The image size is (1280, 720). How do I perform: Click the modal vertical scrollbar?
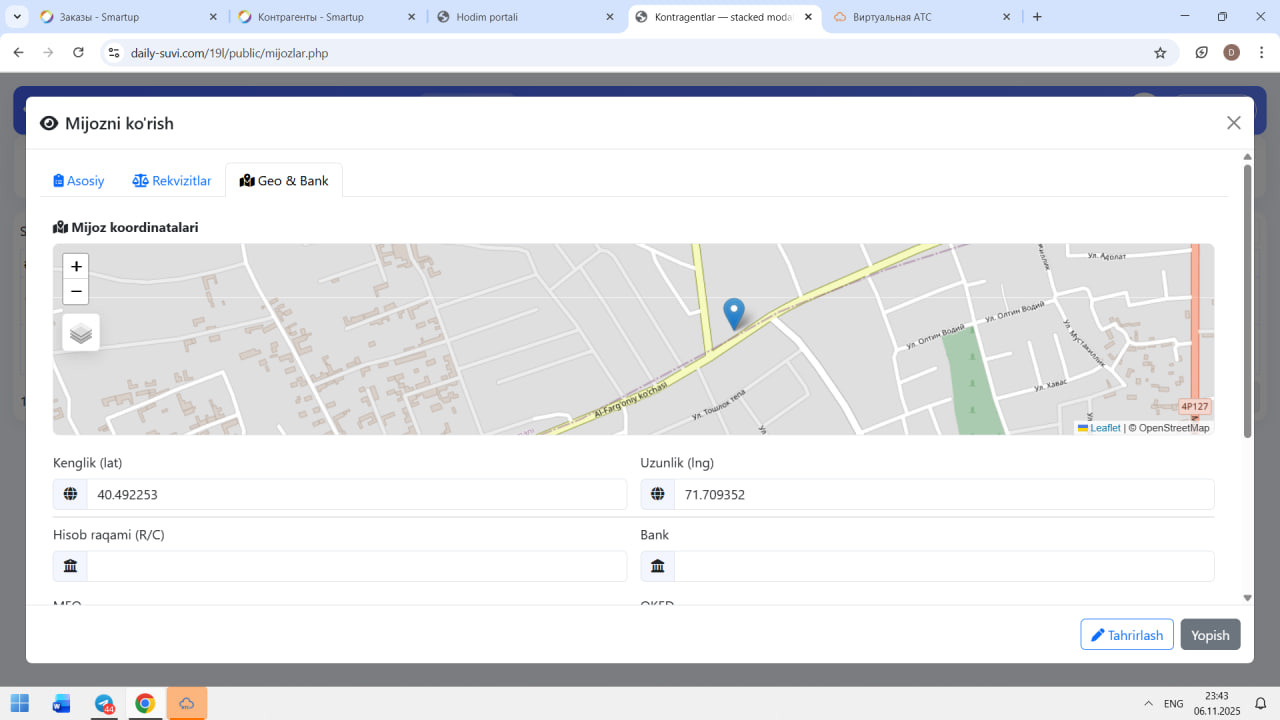click(1247, 300)
